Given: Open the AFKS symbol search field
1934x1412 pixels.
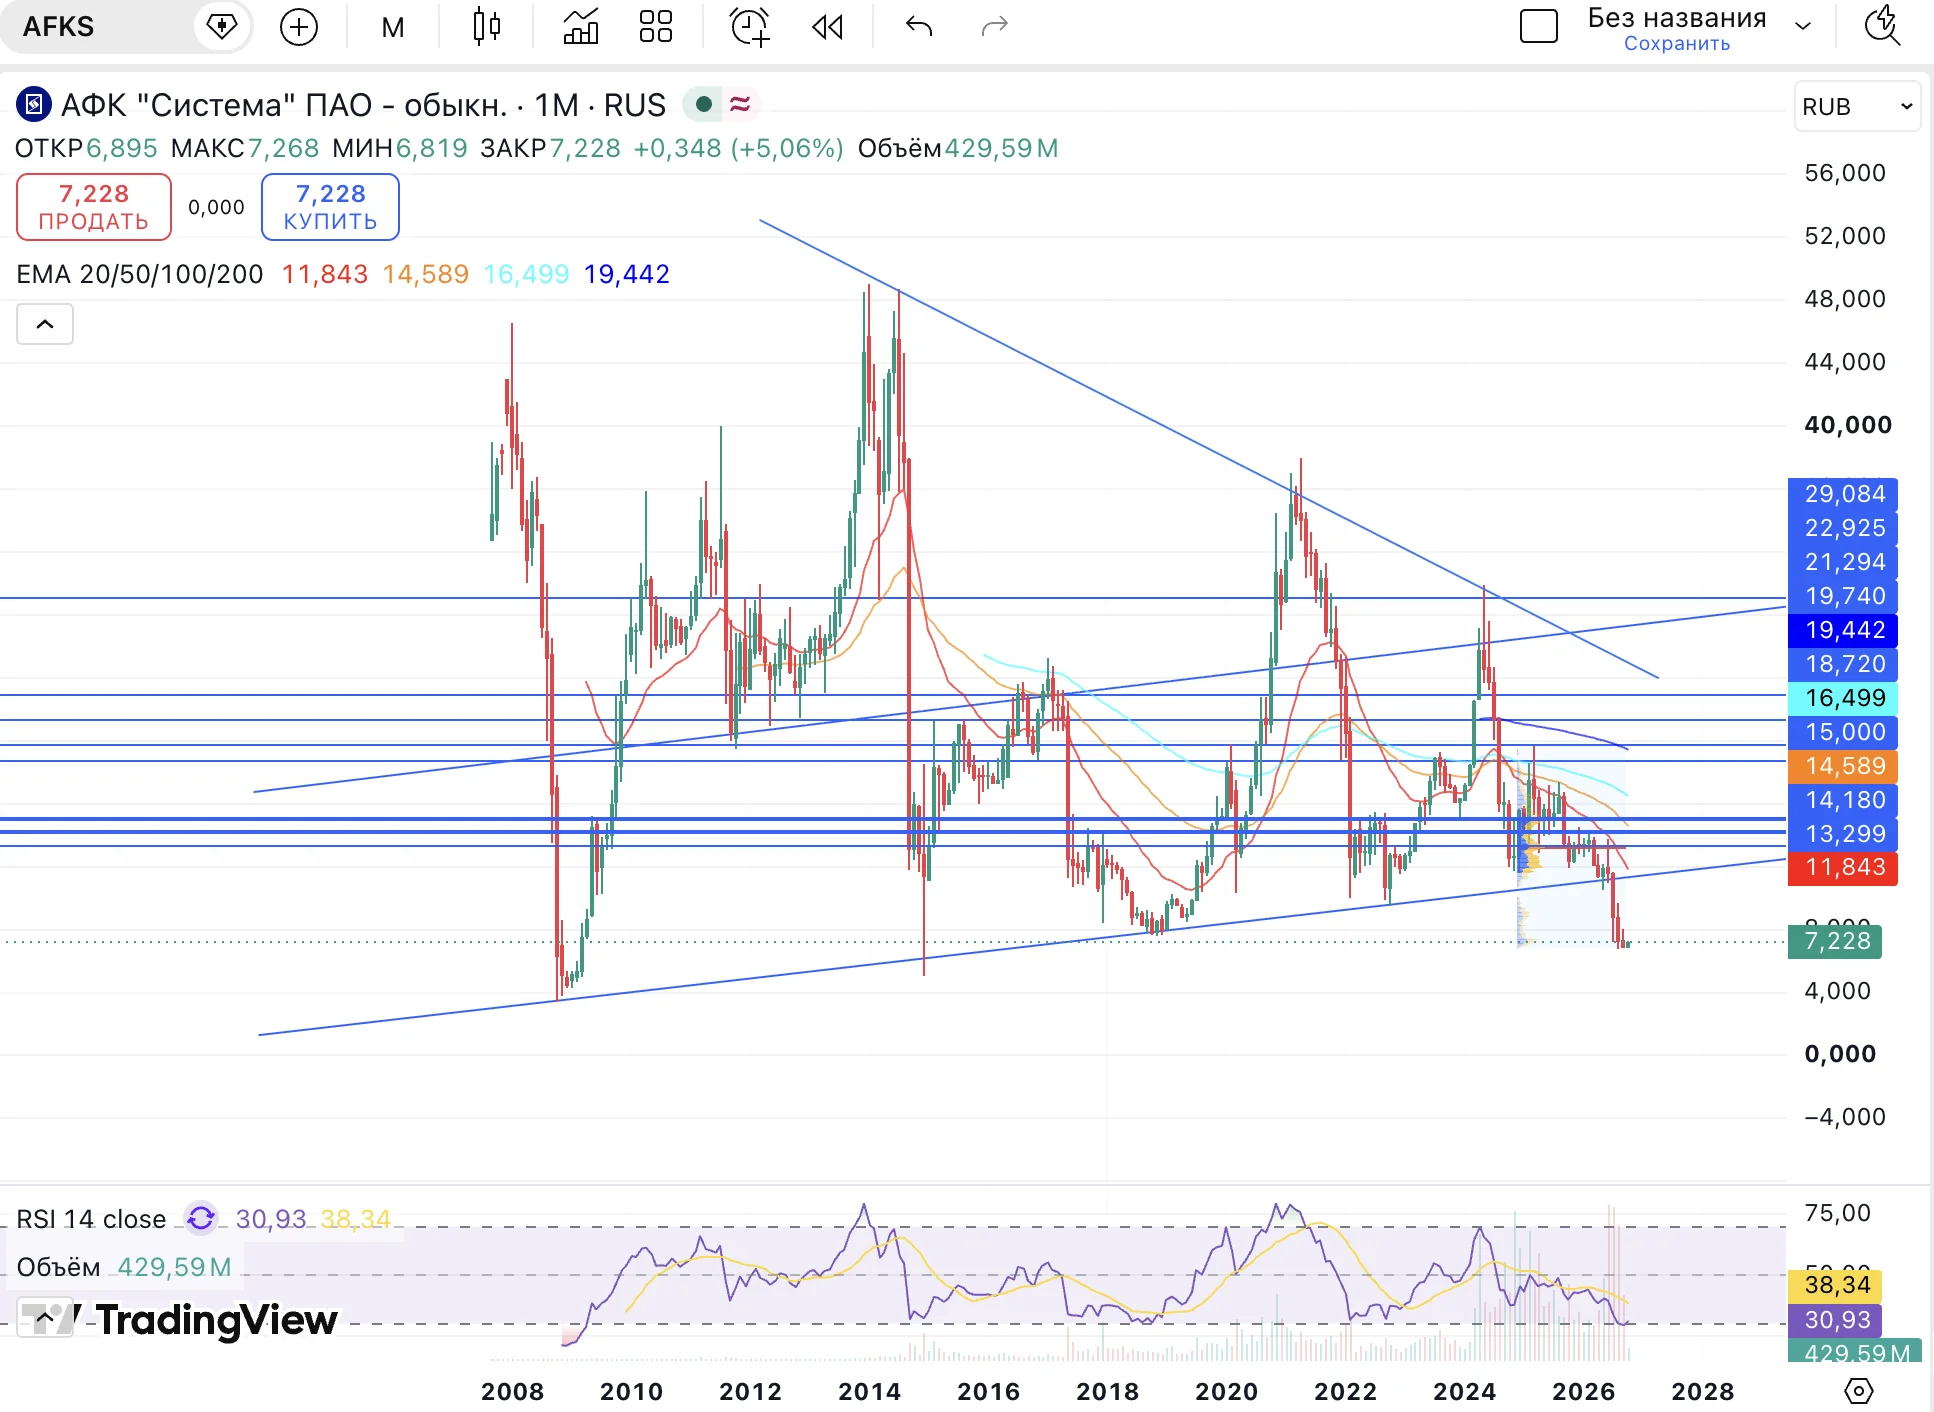Looking at the screenshot, I should pyautogui.click(x=100, y=26).
